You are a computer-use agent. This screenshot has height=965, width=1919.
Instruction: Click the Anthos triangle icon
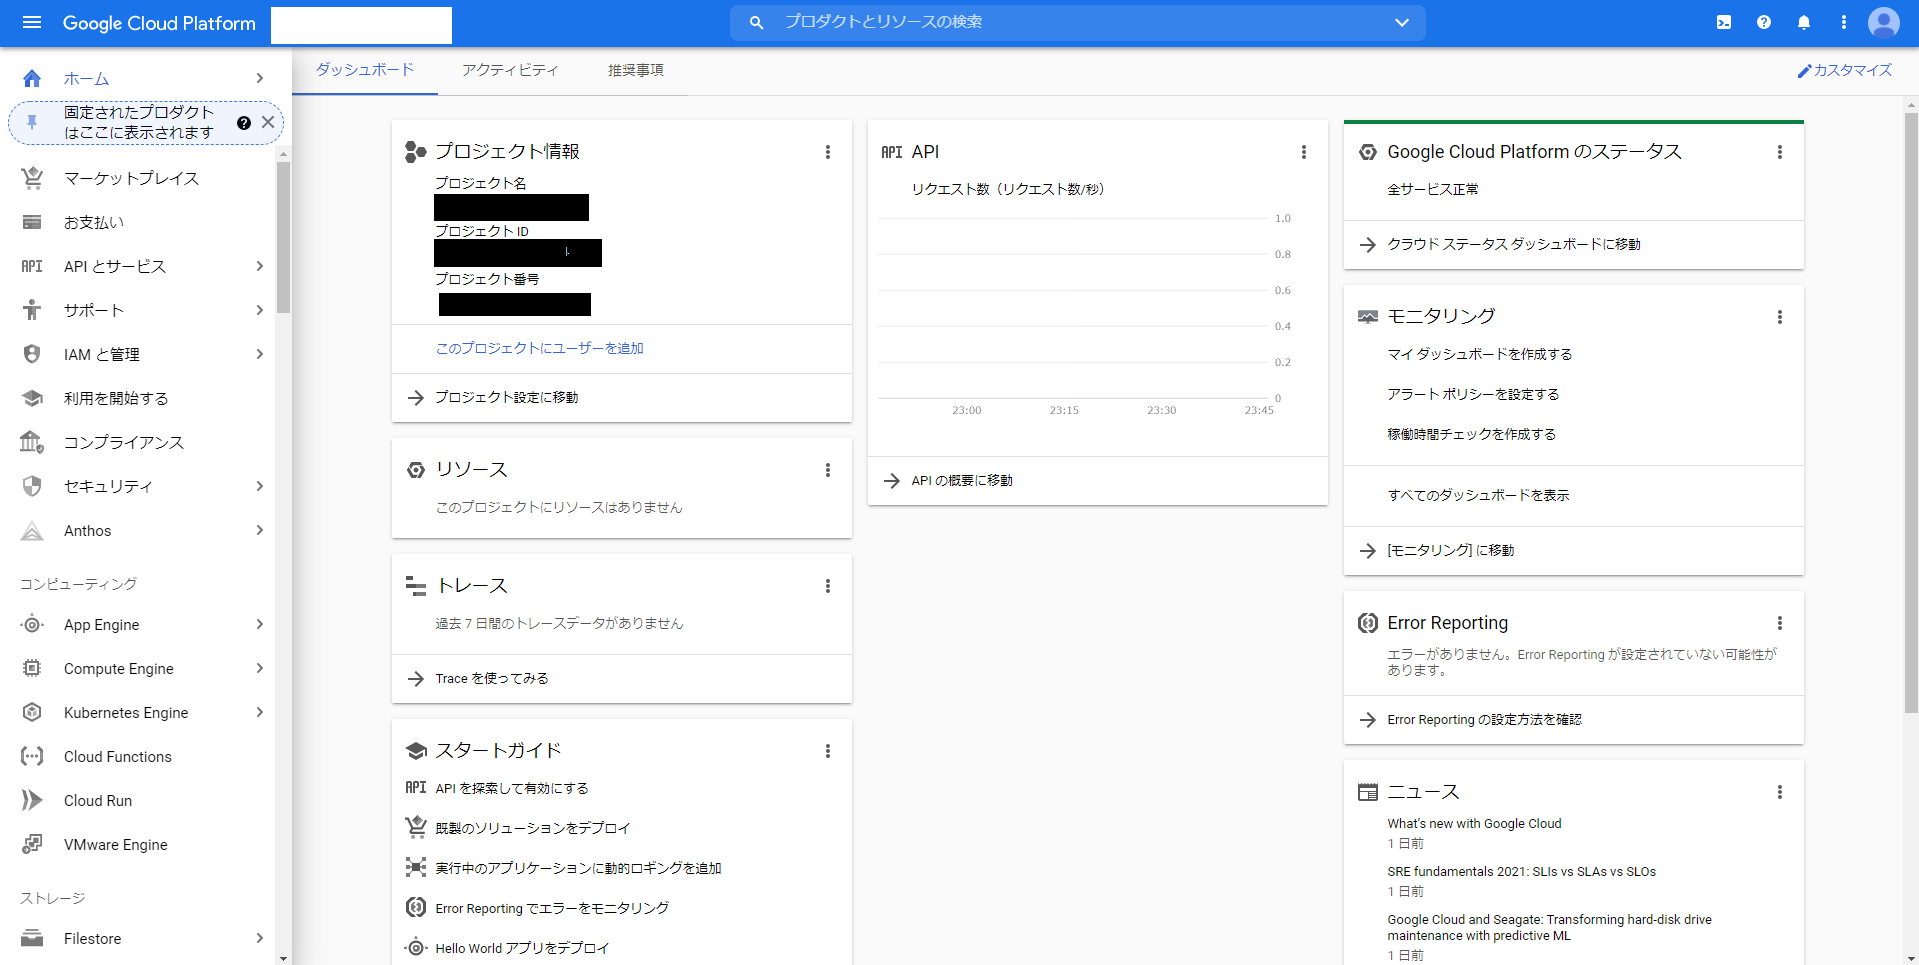coord(32,530)
